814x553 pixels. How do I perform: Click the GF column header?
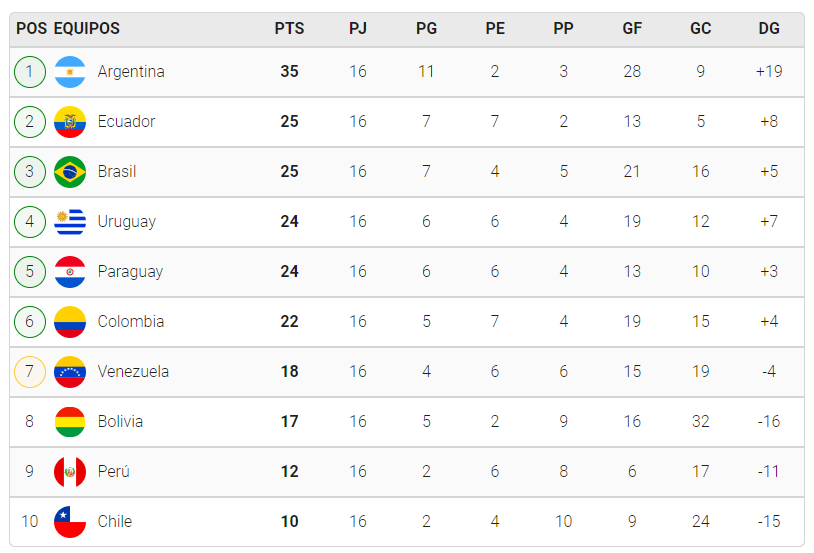tap(632, 28)
